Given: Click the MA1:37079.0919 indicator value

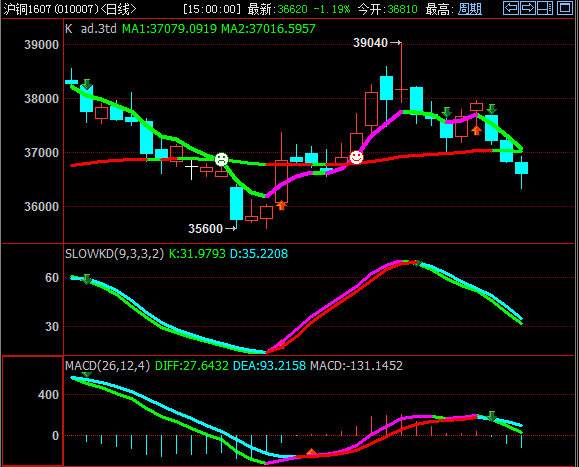Looking at the screenshot, I should 169,28.
